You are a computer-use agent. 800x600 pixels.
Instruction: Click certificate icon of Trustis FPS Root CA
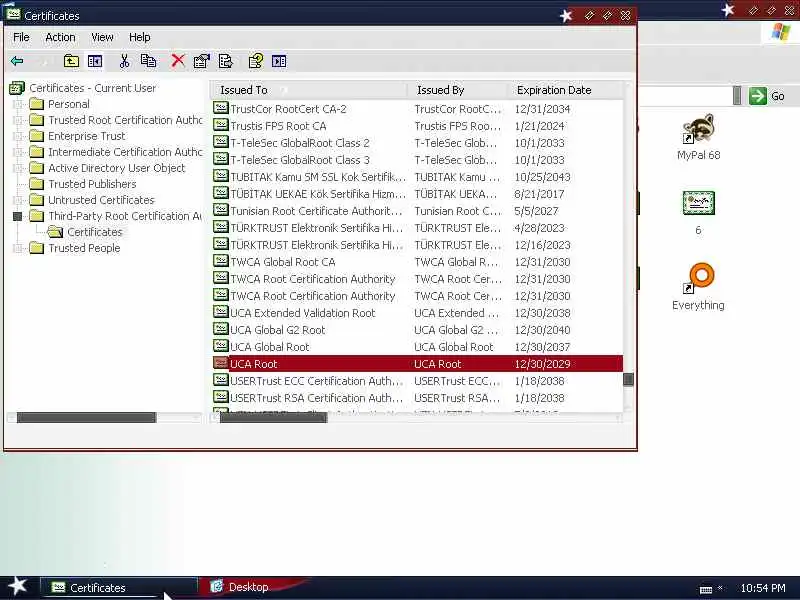220,125
